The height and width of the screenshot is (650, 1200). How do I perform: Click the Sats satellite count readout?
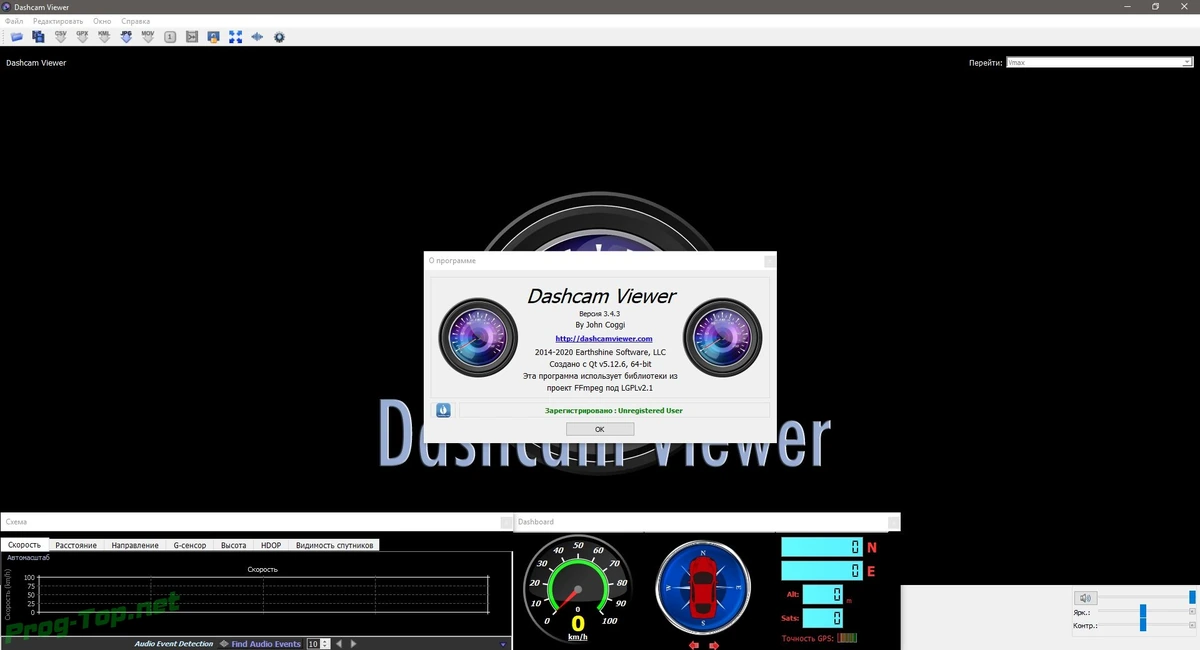click(x=823, y=618)
